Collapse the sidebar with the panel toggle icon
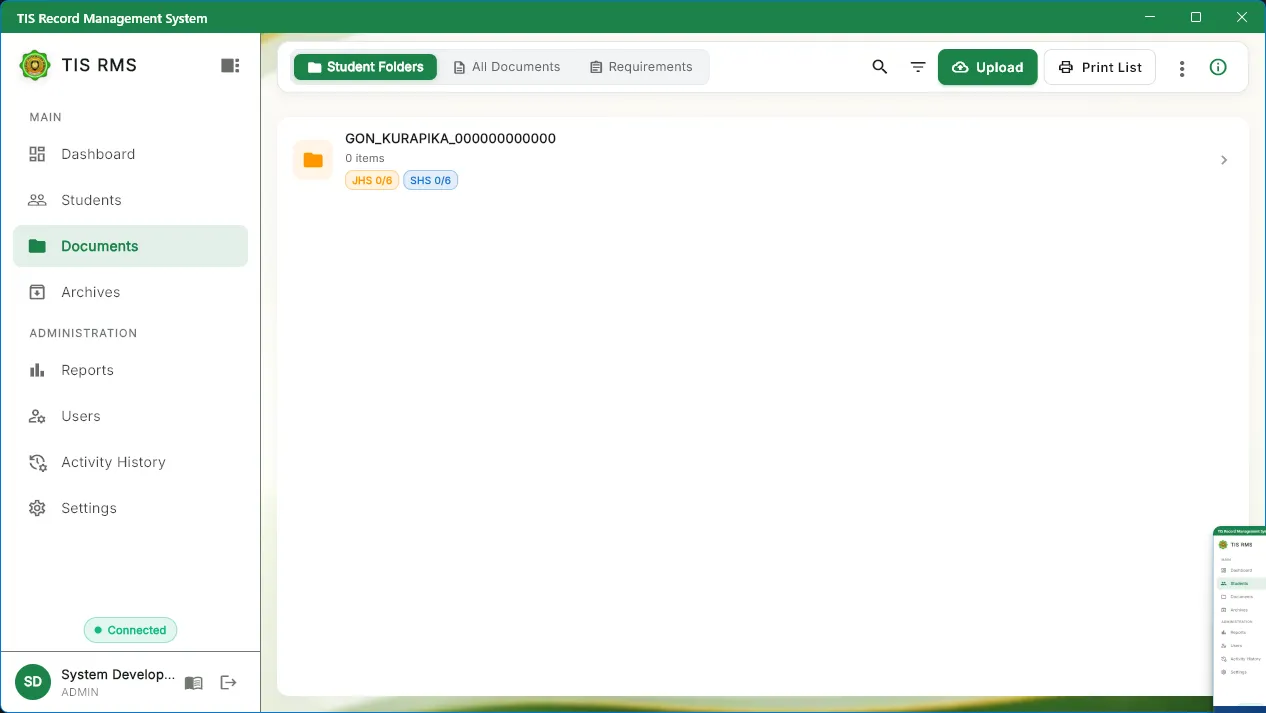Screen dimensions: 1266x713 (x=230, y=65)
